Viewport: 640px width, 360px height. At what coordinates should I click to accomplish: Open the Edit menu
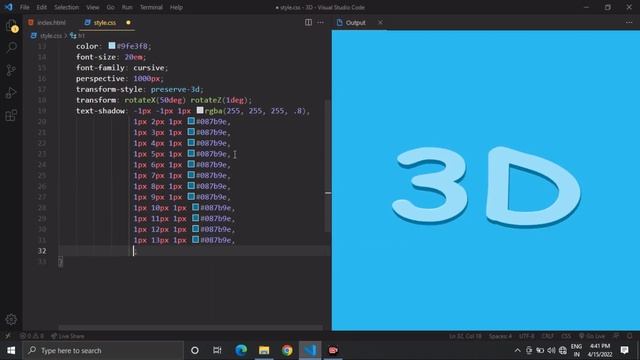tap(41, 7)
